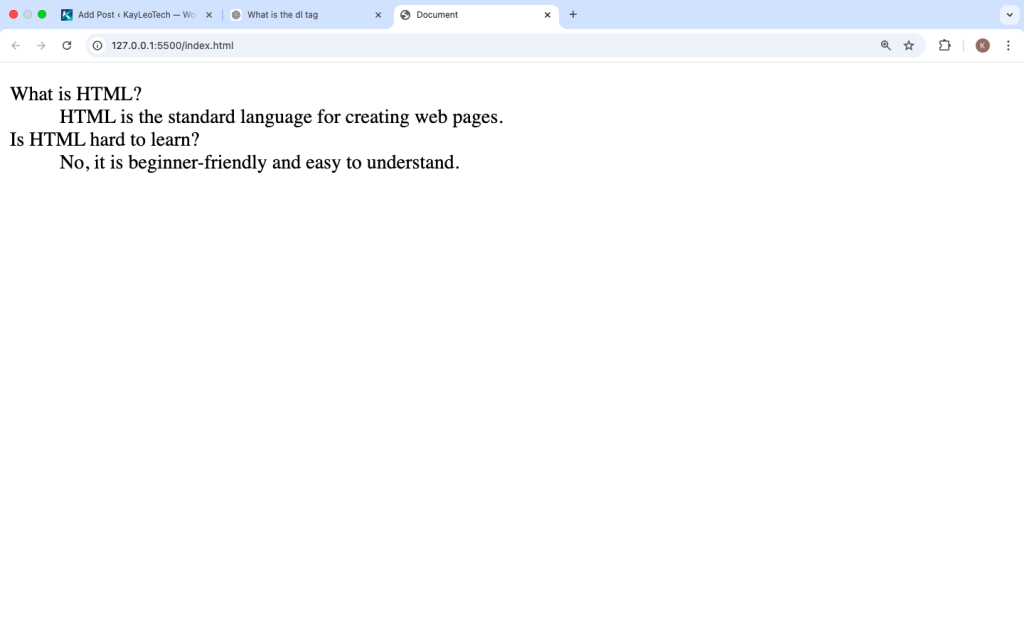Viewport: 1024px width, 640px height.
Task: Add a new tab with plus button
Action: [x=573, y=15]
